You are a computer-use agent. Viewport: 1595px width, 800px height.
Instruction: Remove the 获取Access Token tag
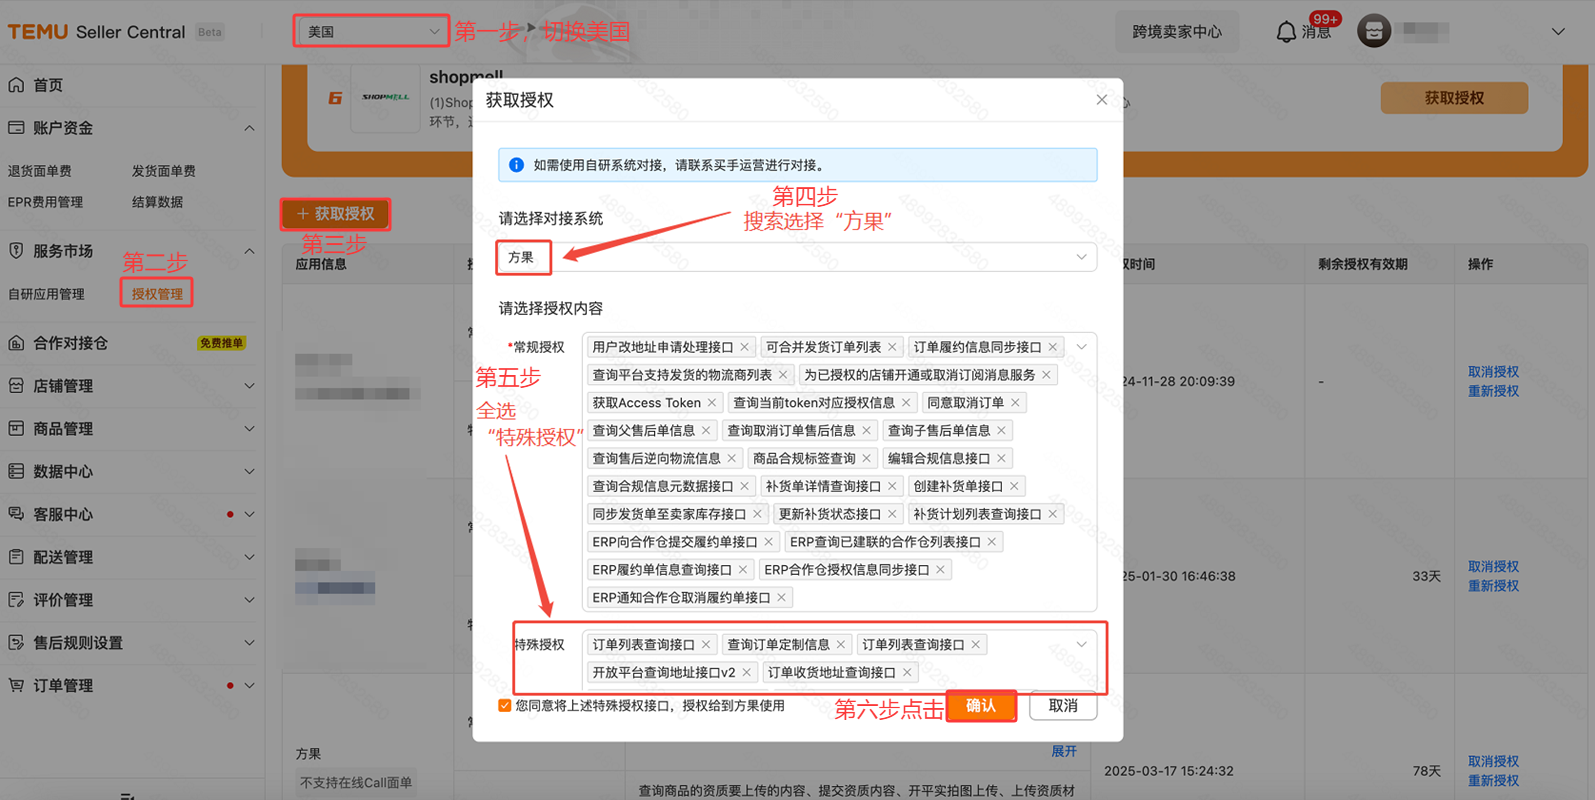(x=712, y=403)
